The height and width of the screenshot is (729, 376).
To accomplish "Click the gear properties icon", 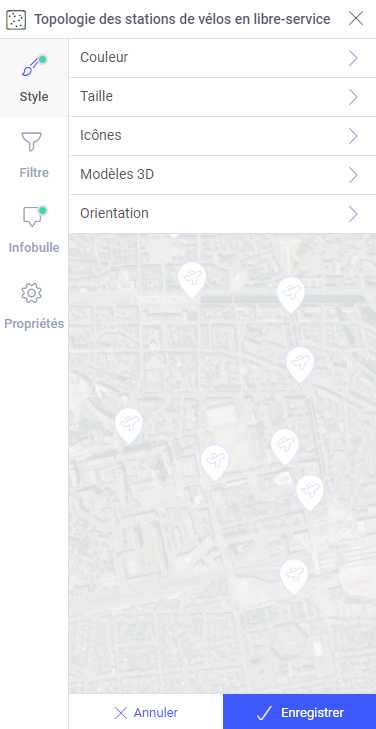I will pos(32,293).
